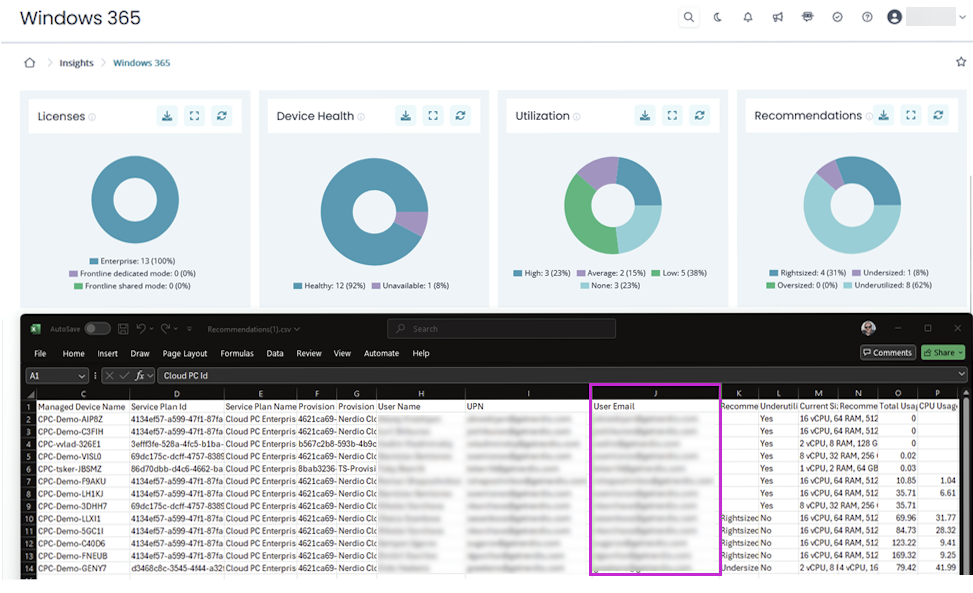
Task: Download the Licenses chart data
Action: (x=167, y=116)
